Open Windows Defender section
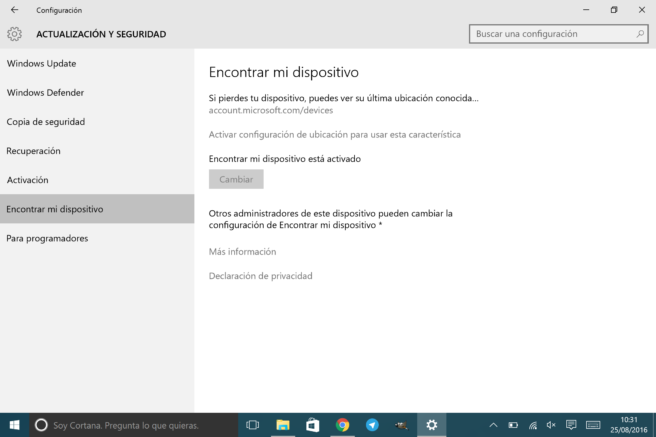Screen dimensions: 656x437 (97, 92)
